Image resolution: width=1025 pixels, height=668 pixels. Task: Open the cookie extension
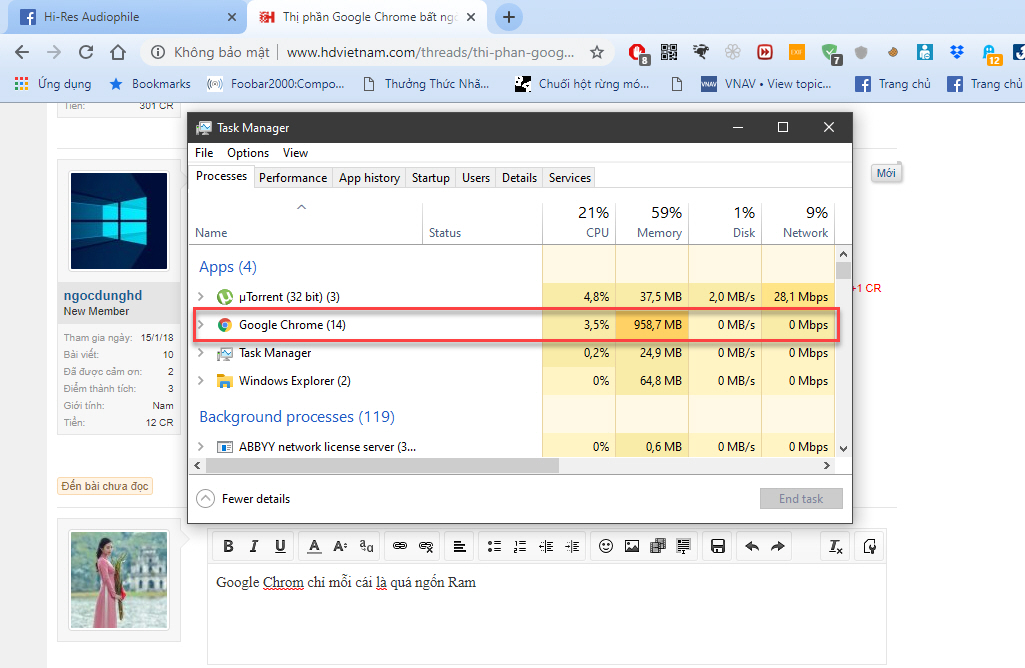[893, 52]
